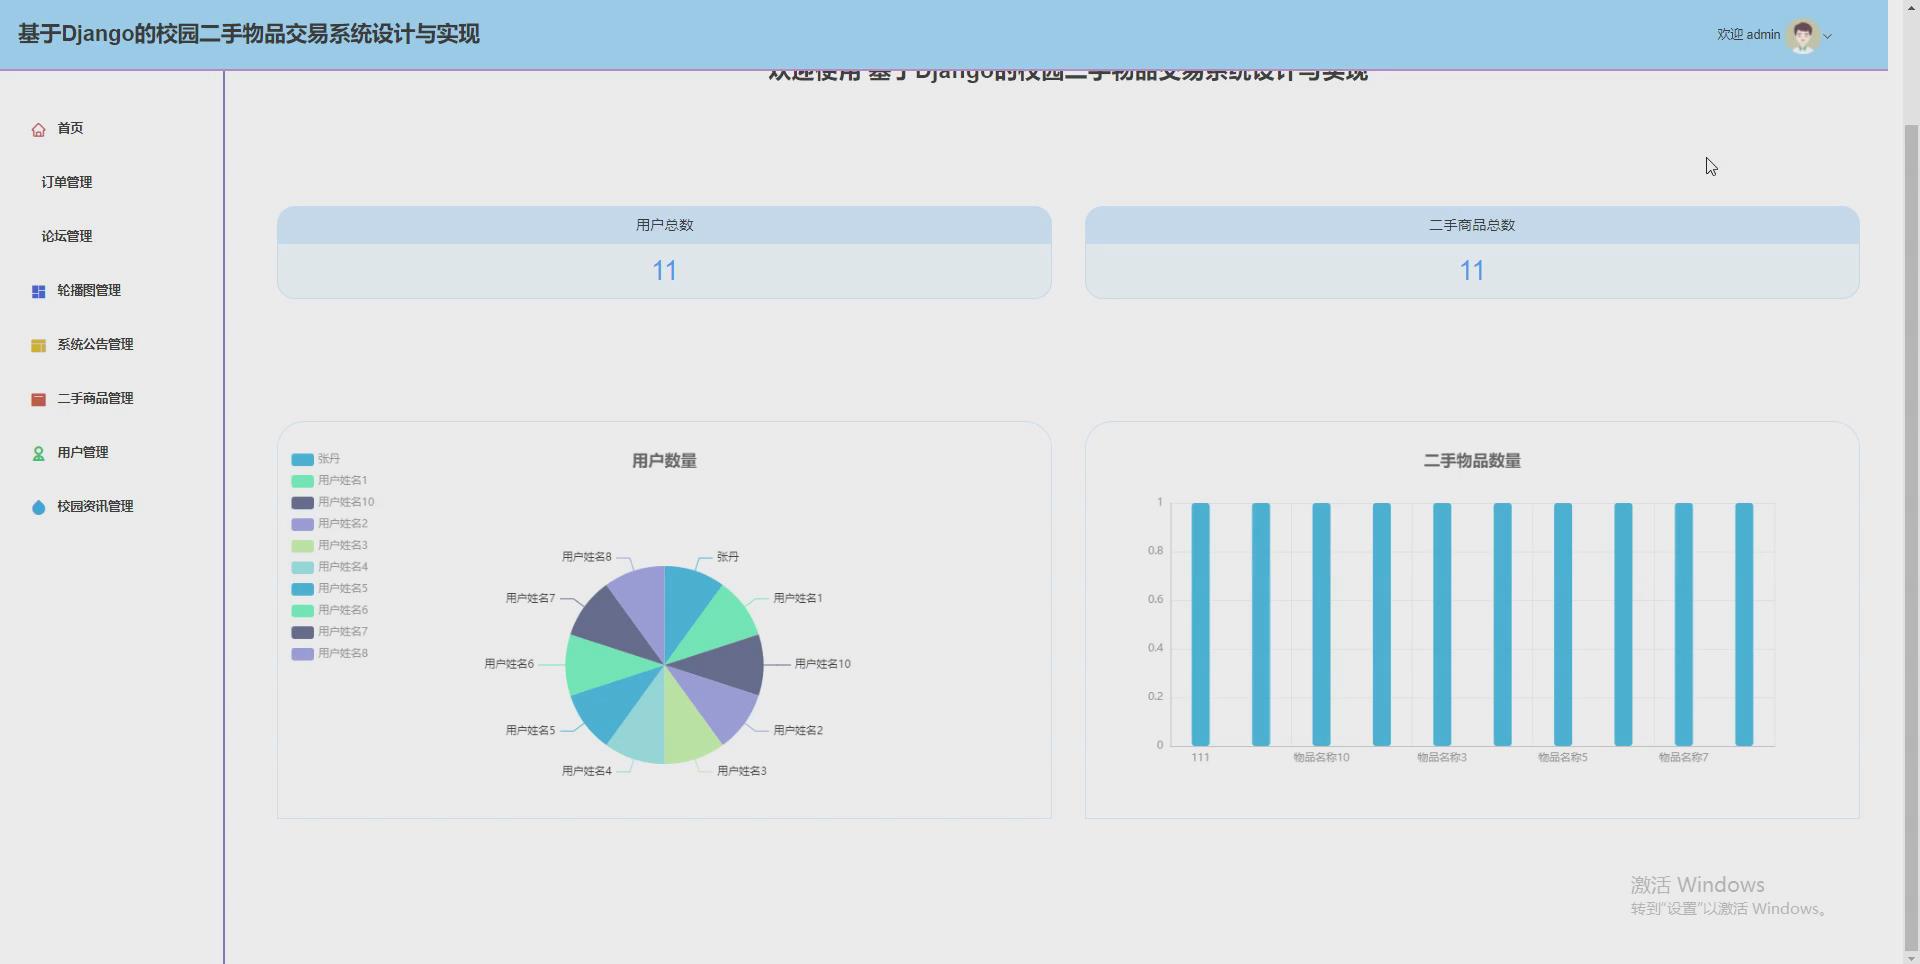This screenshot has height=964, width=1920.
Task: Toggle the 张丹 legend entry
Action: coord(316,459)
